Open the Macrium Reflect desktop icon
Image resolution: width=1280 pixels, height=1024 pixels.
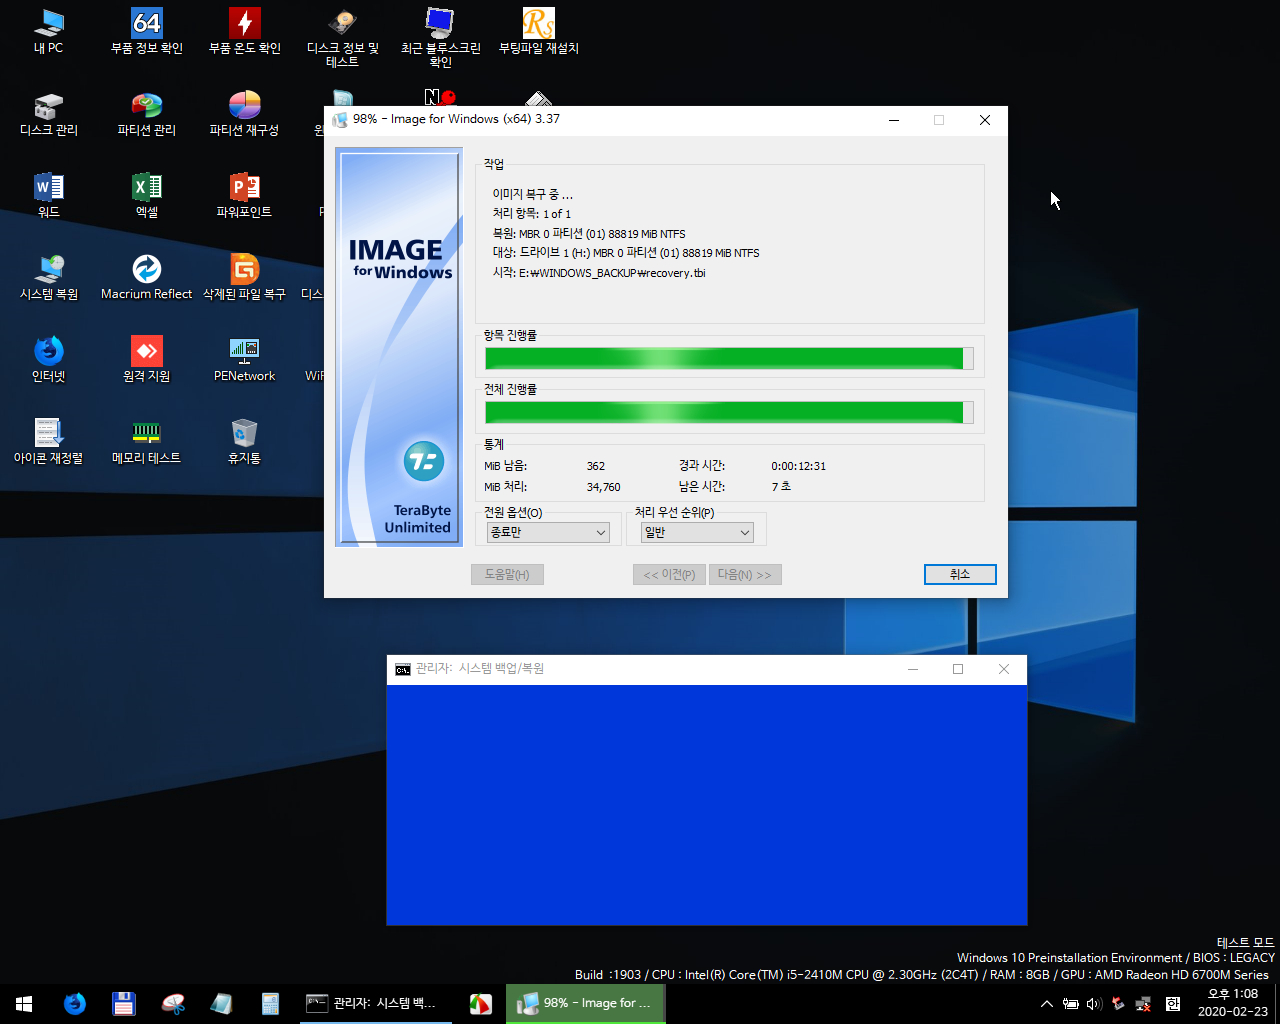tap(147, 278)
